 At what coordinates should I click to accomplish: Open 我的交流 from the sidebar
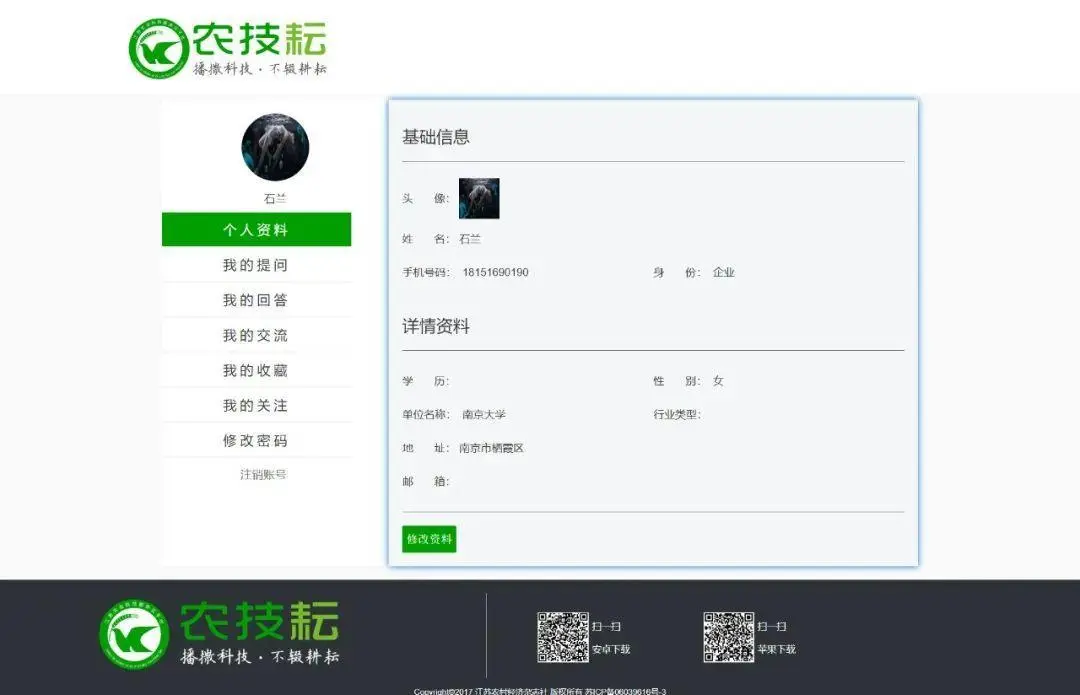256,334
